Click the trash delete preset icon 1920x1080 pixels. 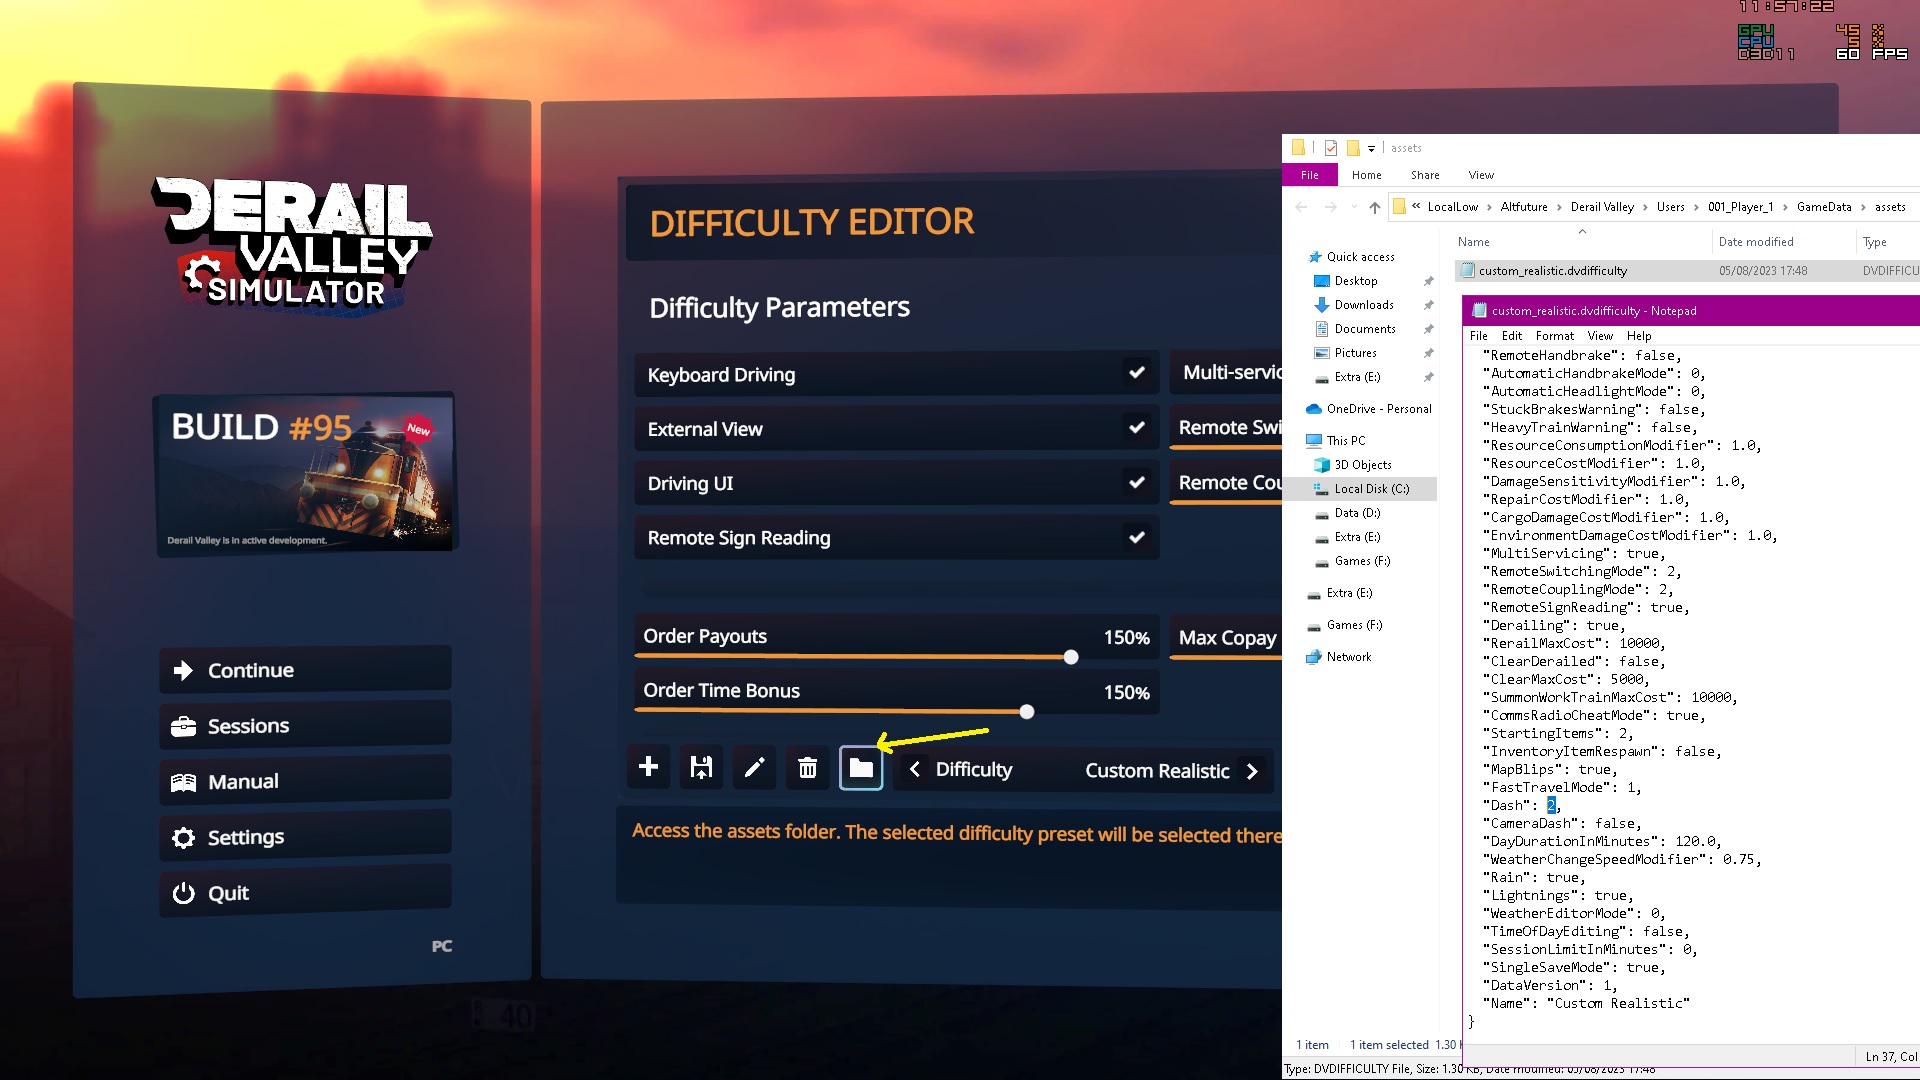tap(808, 768)
